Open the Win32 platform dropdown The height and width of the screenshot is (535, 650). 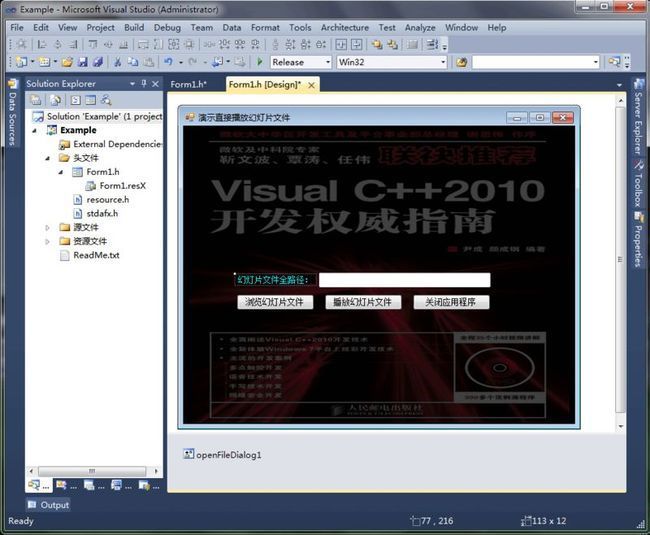click(x=443, y=62)
